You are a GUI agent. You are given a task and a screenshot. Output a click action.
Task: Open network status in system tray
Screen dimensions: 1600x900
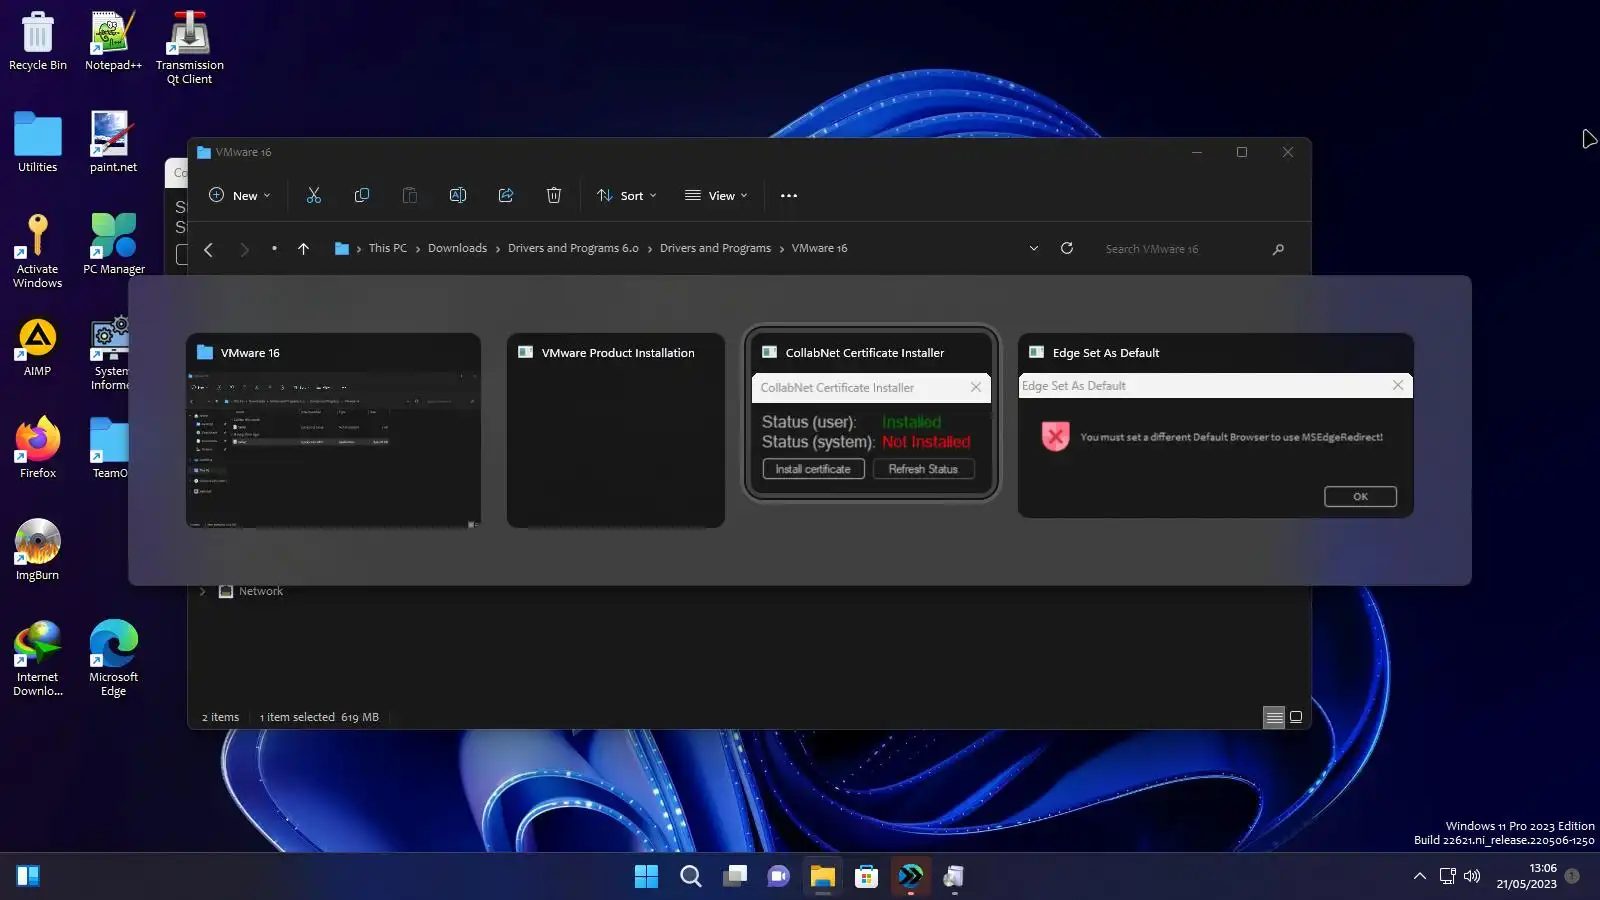[x=1447, y=877]
